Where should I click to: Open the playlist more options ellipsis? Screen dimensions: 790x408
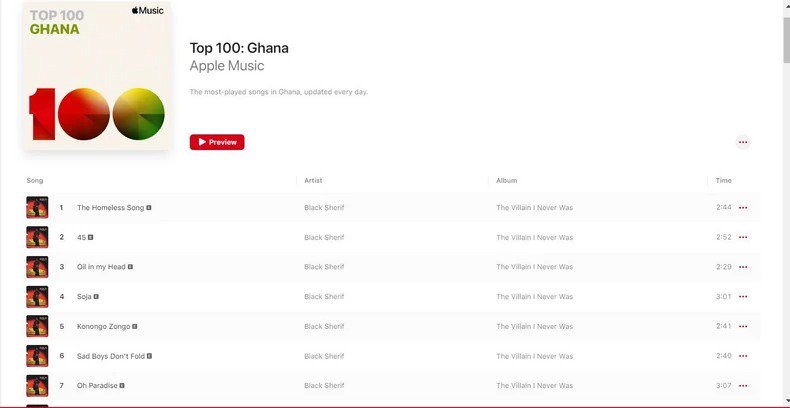743,142
